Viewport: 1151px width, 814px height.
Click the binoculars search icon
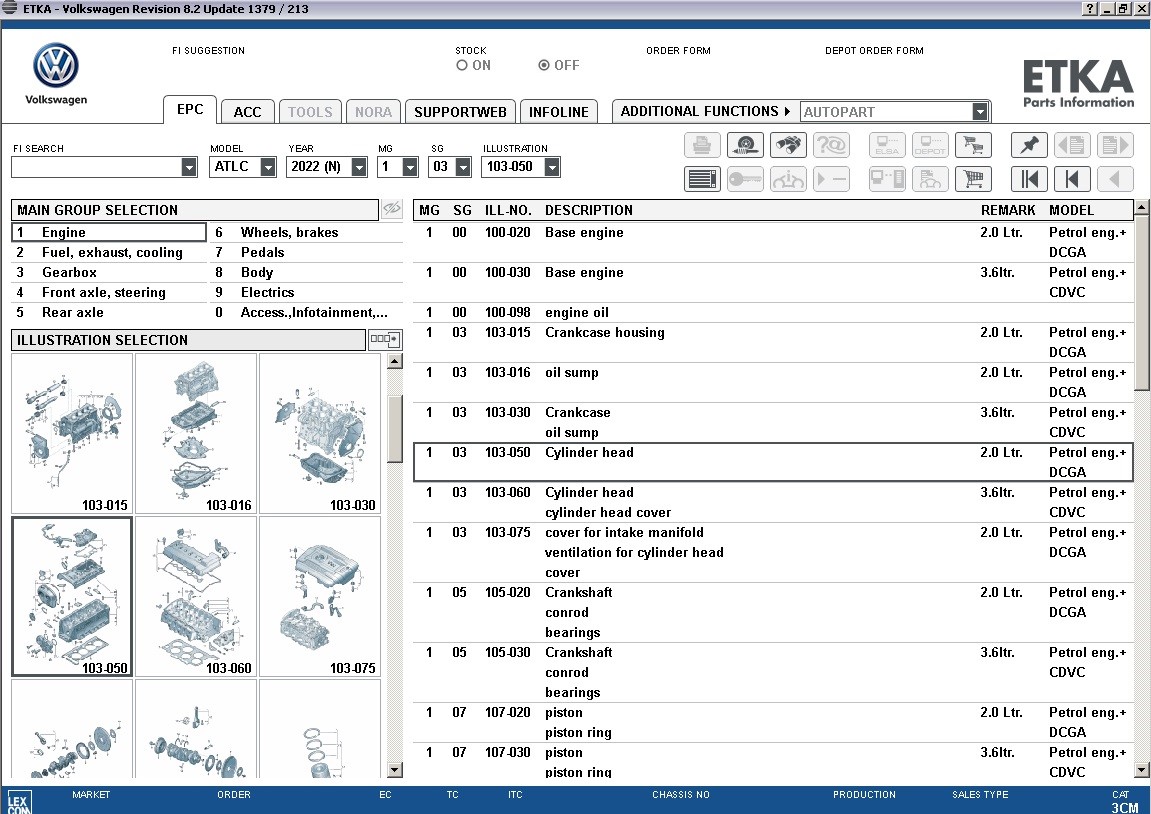pos(788,145)
